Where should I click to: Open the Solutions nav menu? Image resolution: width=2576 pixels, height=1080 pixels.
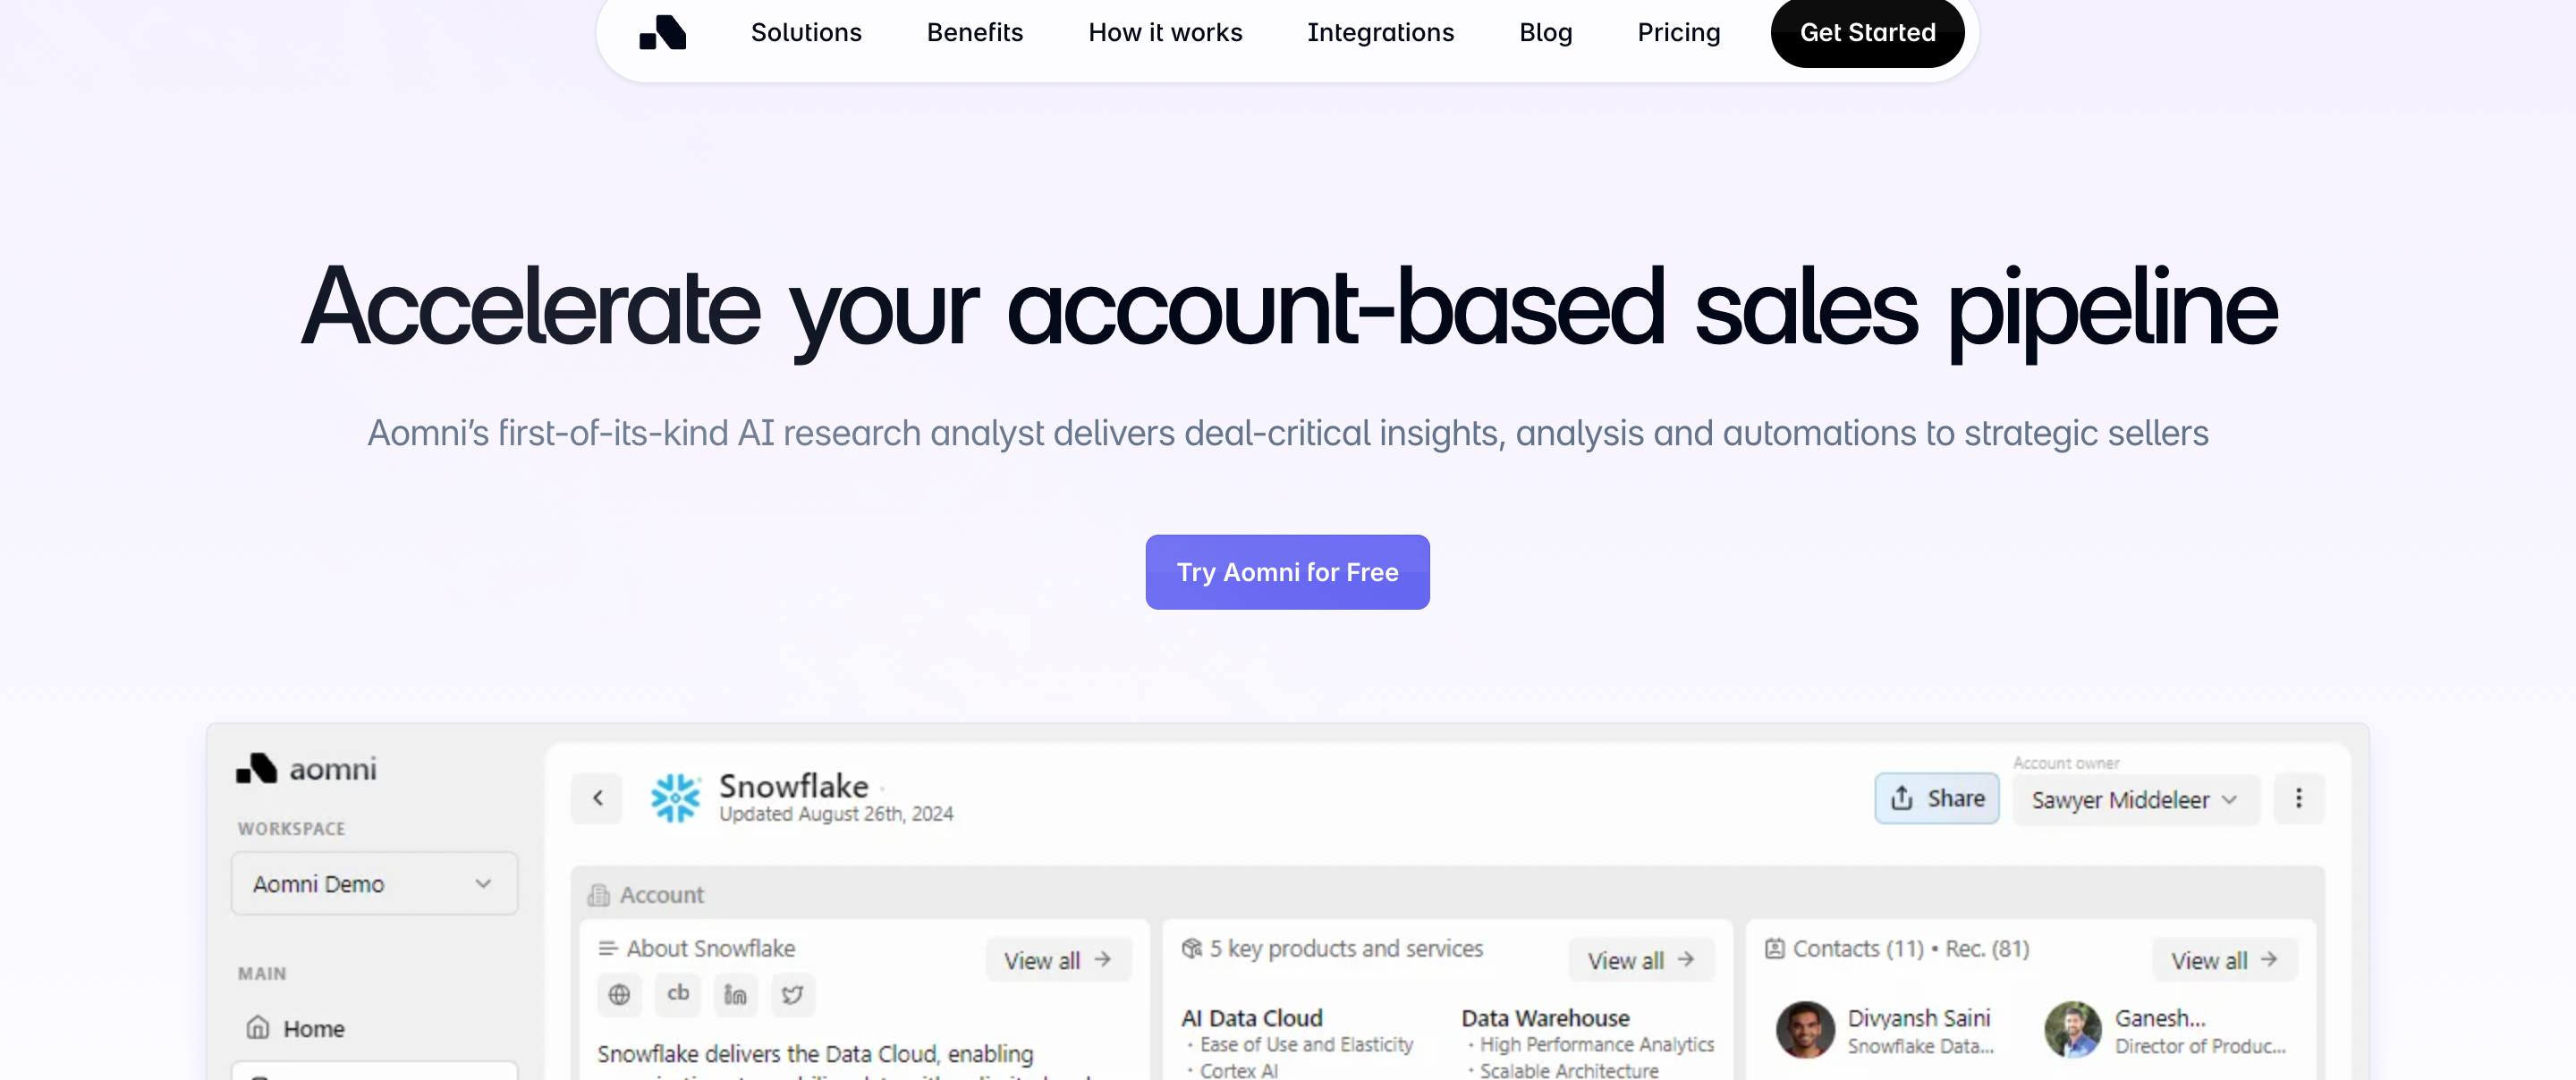coord(805,32)
